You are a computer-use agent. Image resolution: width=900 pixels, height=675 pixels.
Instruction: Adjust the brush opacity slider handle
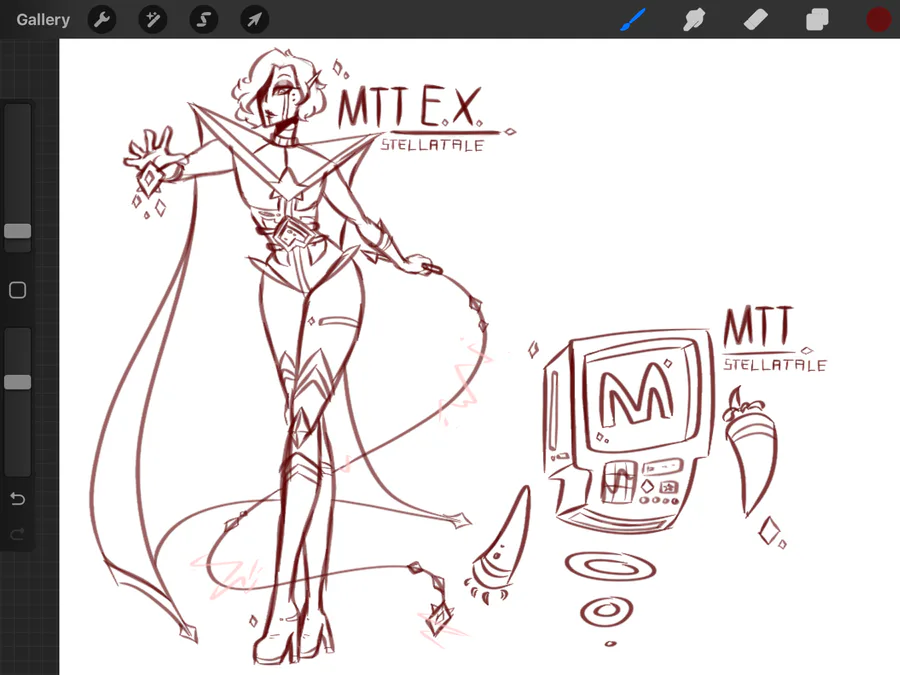(x=18, y=382)
